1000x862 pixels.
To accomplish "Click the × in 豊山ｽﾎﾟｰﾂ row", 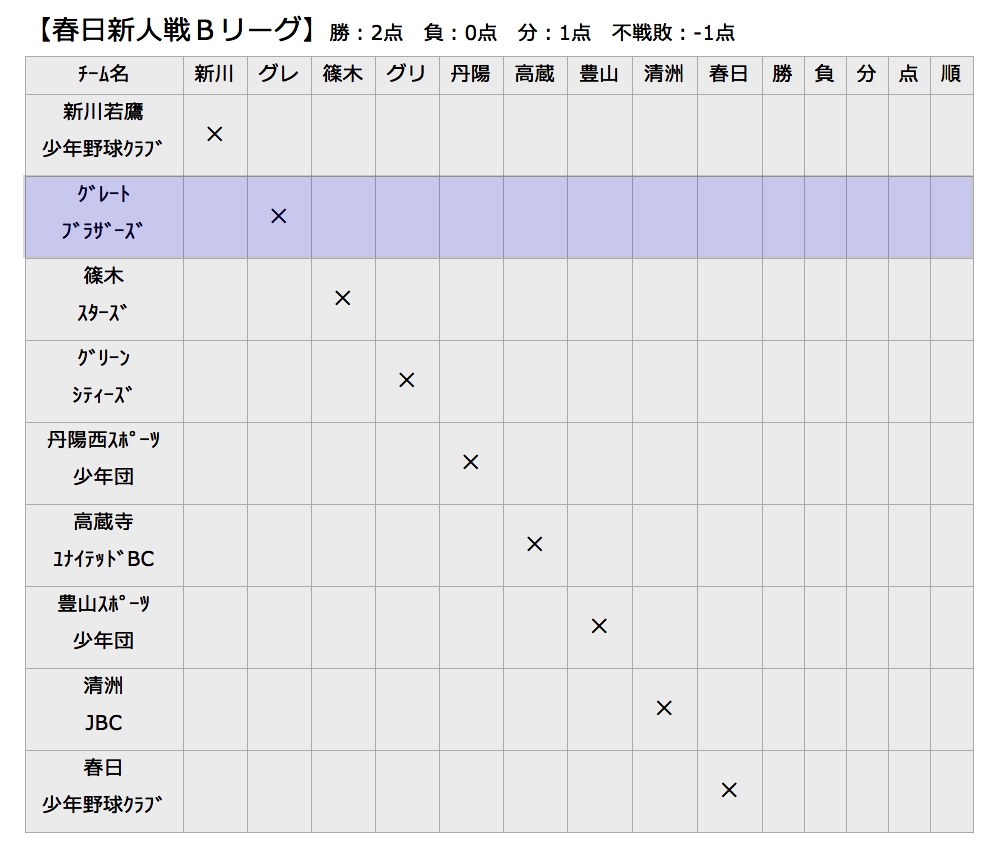I will [x=599, y=627].
